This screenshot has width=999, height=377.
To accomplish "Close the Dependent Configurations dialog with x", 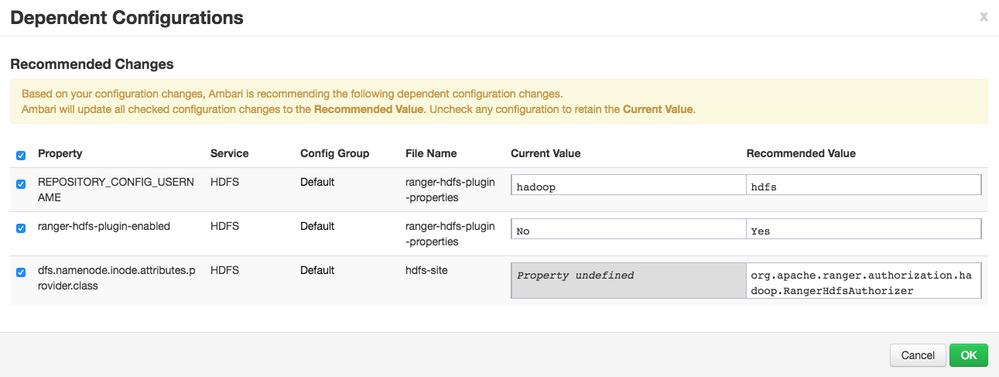I will [984, 17].
